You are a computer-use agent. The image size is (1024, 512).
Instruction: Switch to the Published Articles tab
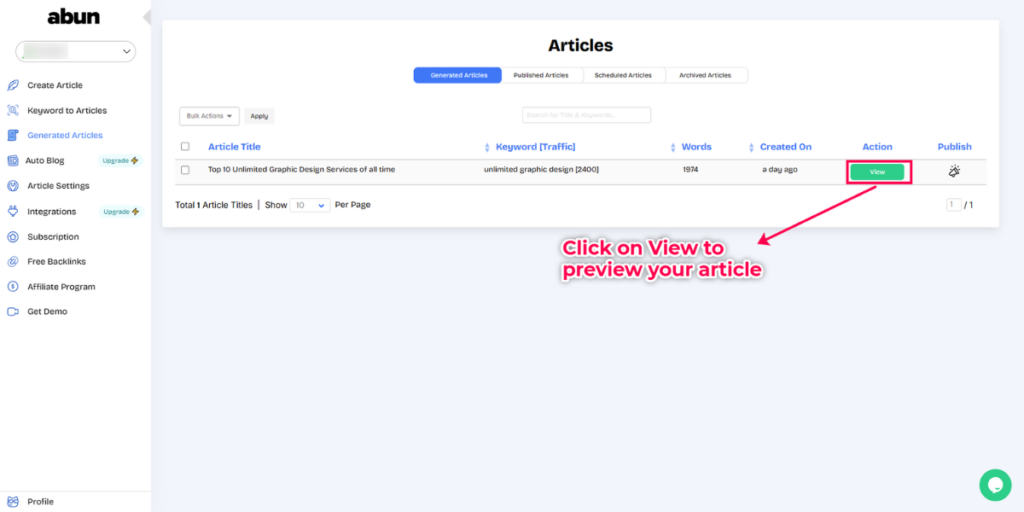541,75
